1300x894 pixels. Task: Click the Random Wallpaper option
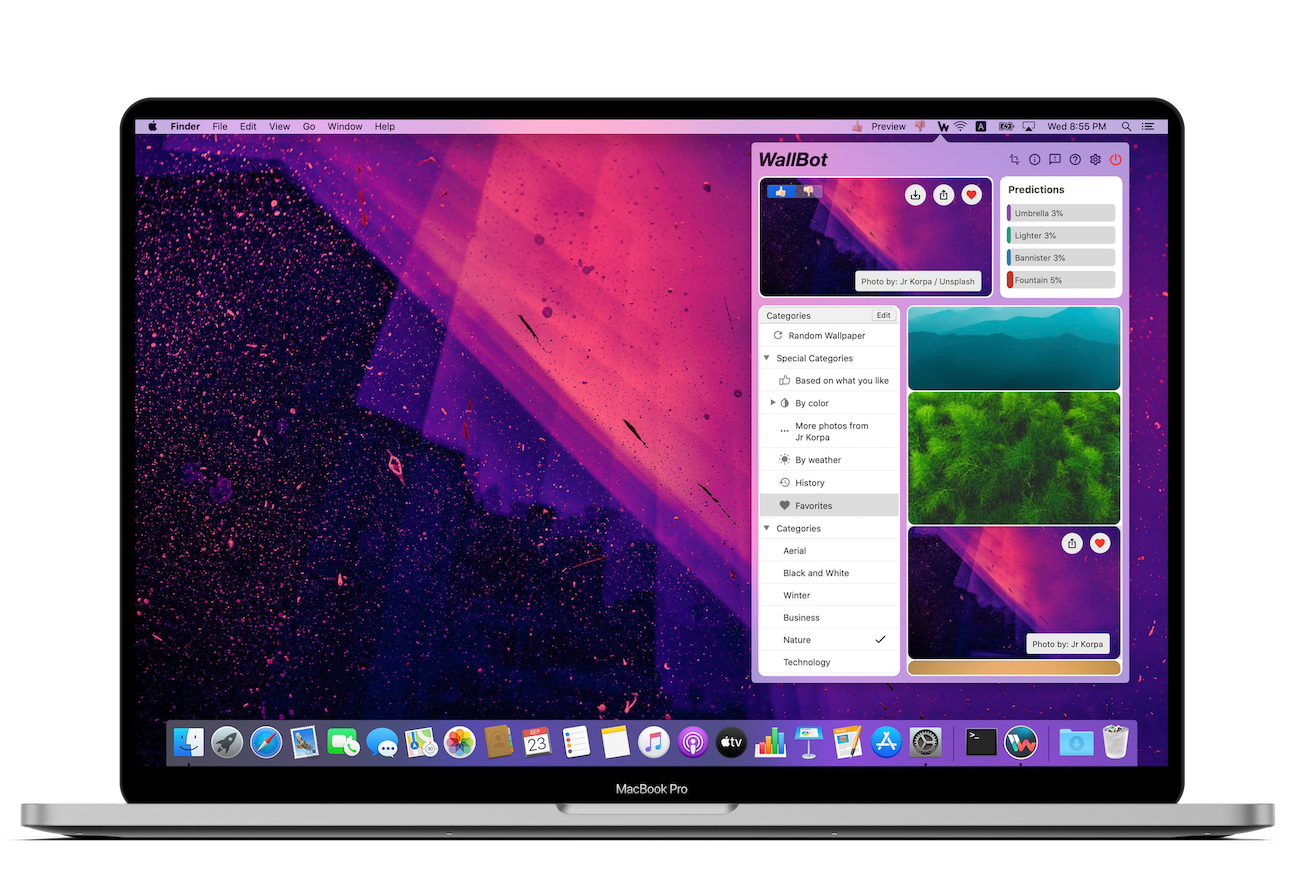click(x=826, y=336)
